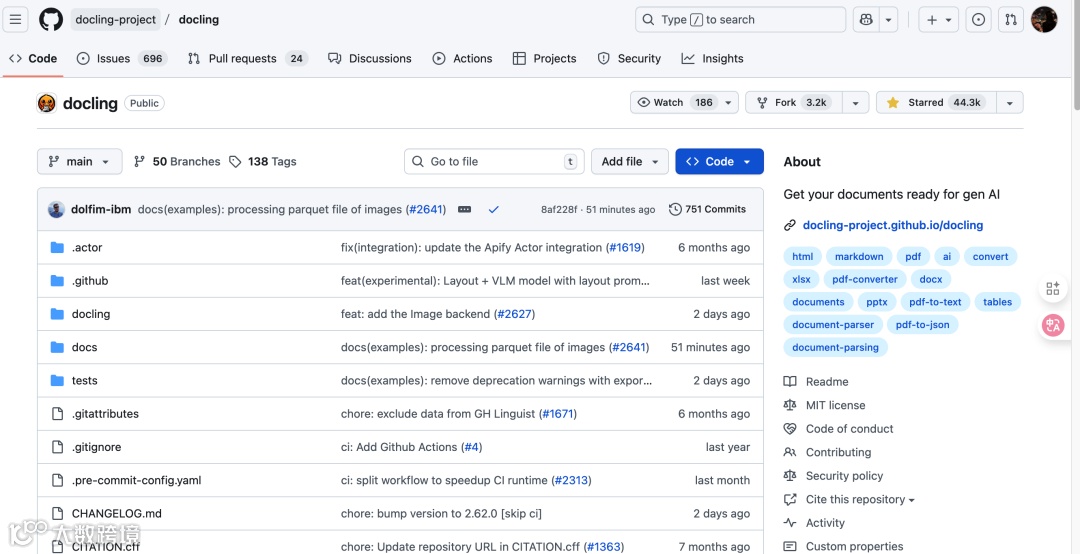Open pull request #2313 link
The width and height of the screenshot is (1080, 554).
tap(571, 480)
